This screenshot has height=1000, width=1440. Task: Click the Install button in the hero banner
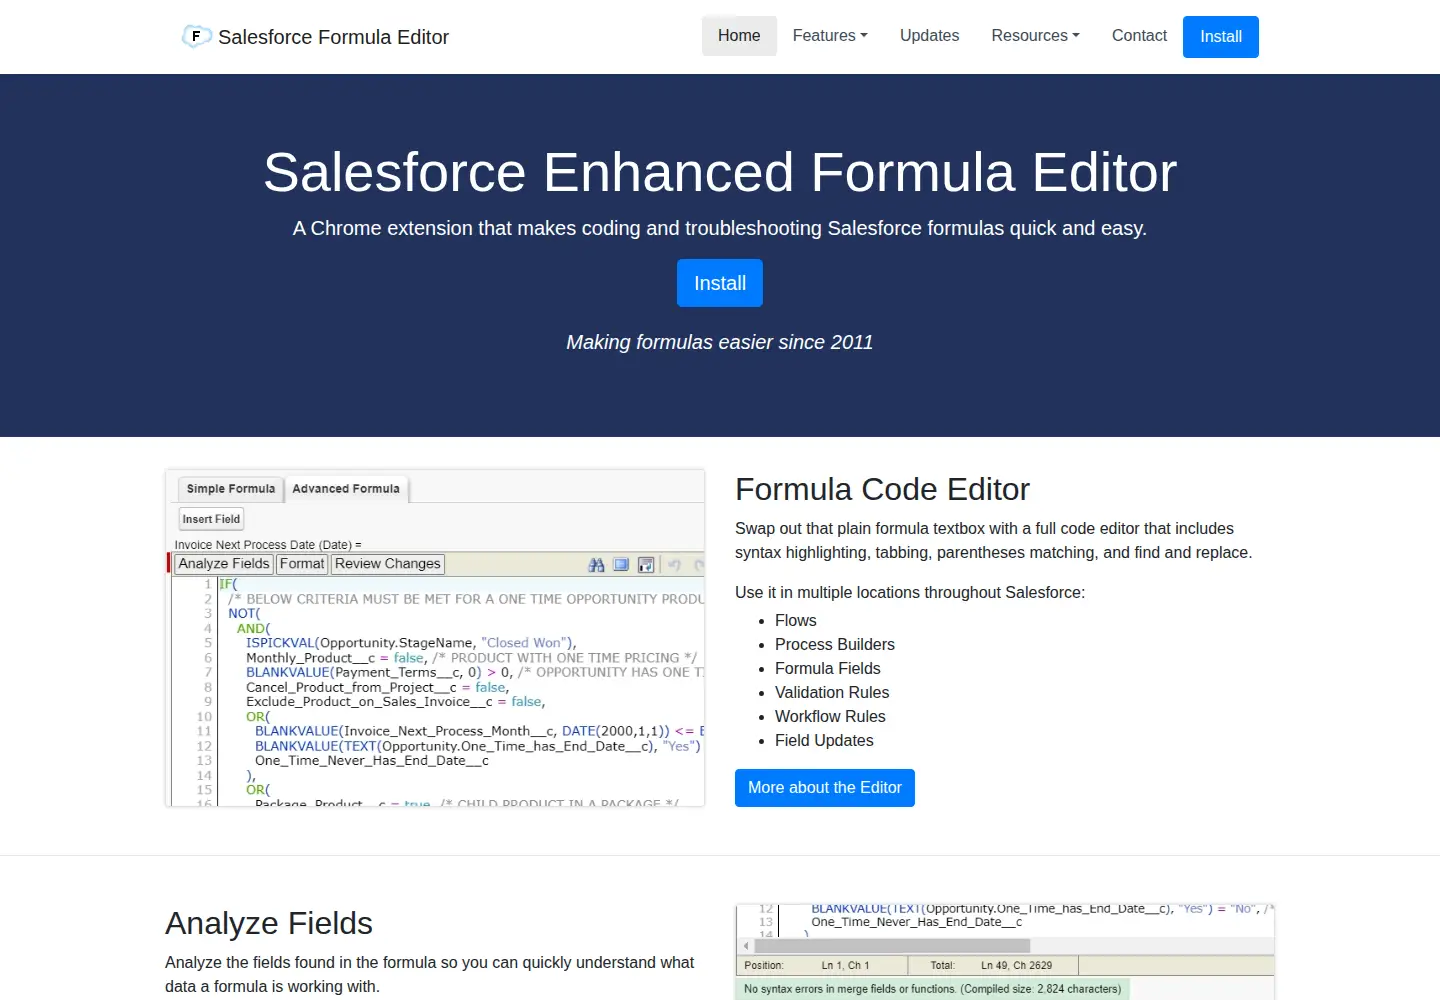(x=720, y=283)
